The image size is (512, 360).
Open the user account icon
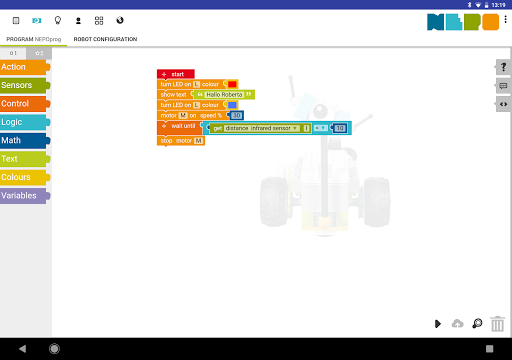[78, 21]
